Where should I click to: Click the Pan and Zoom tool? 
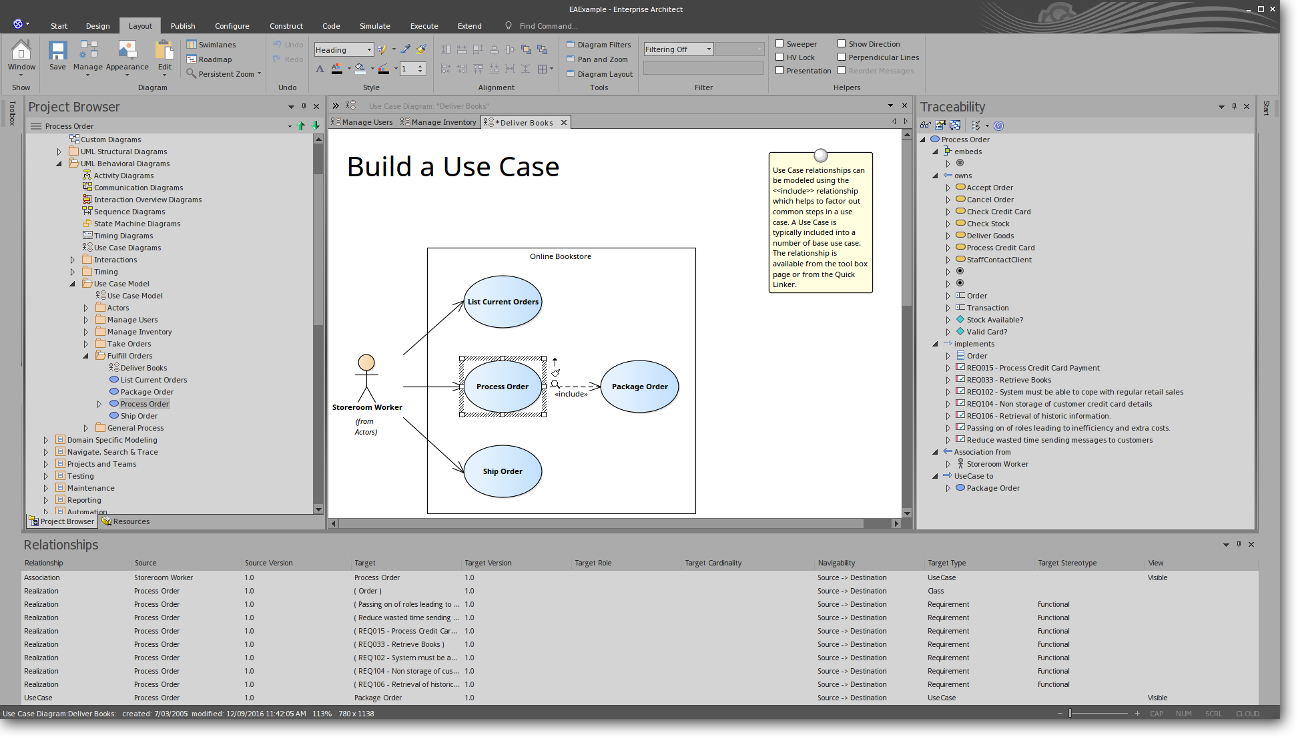[603, 59]
